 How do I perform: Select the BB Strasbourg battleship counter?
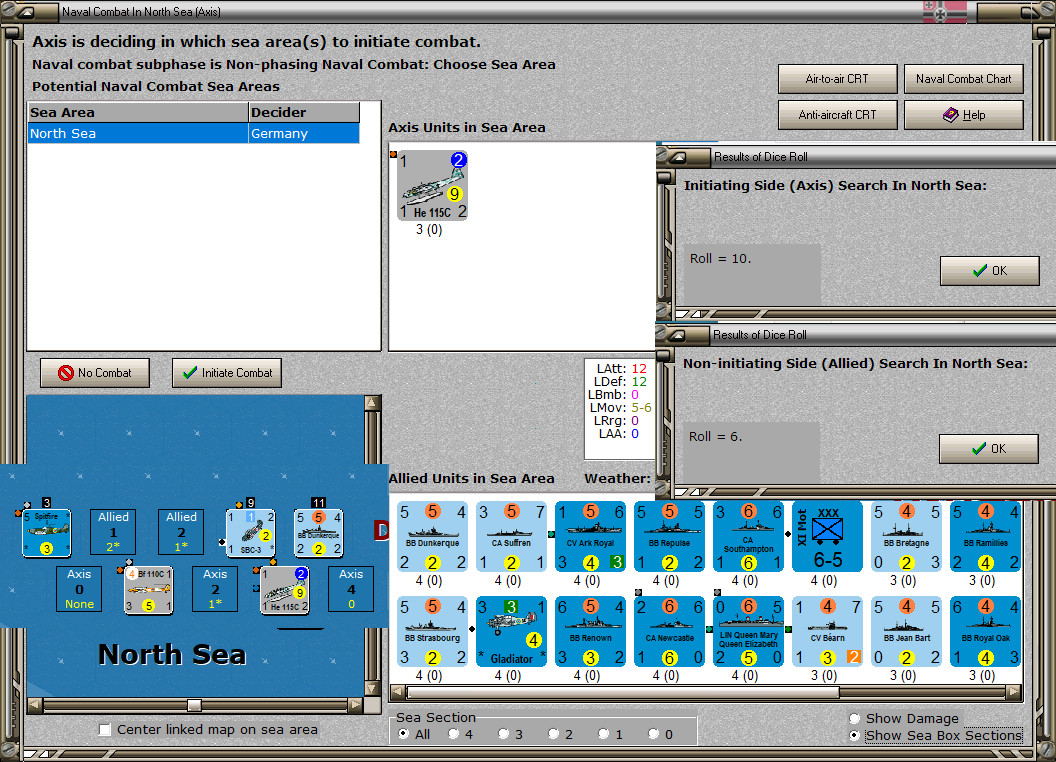point(432,631)
